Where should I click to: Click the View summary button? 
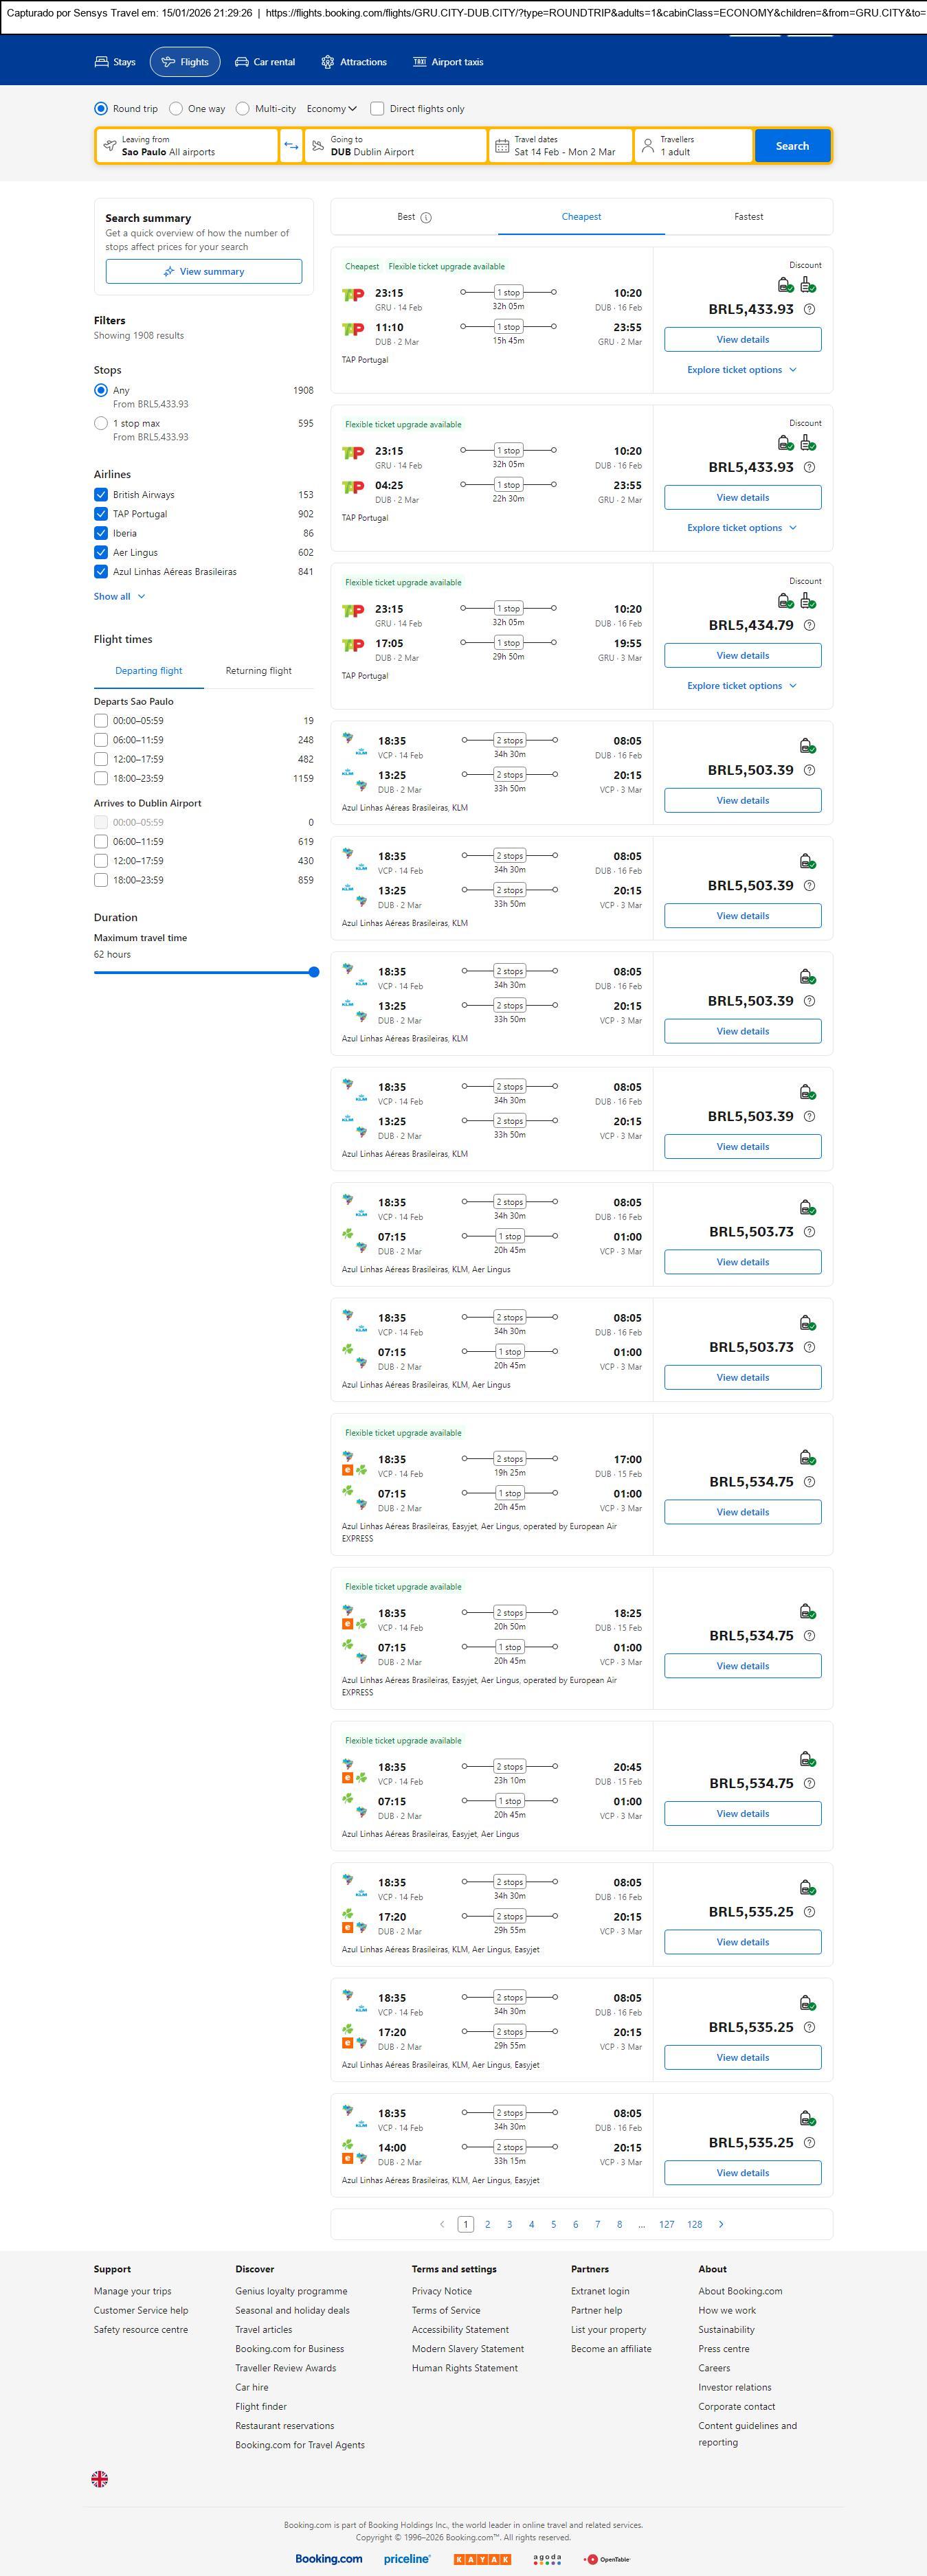[x=204, y=272]
